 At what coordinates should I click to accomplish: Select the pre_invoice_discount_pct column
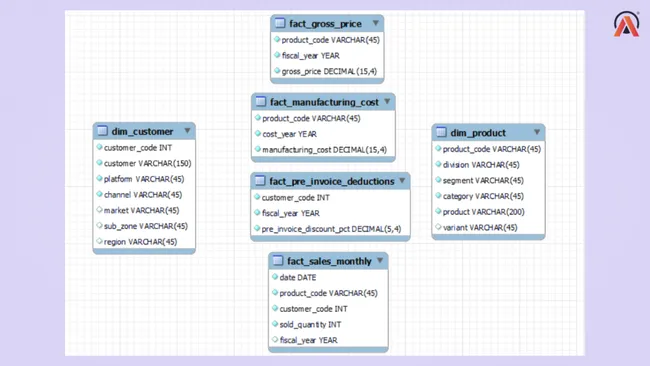[330, 229]
